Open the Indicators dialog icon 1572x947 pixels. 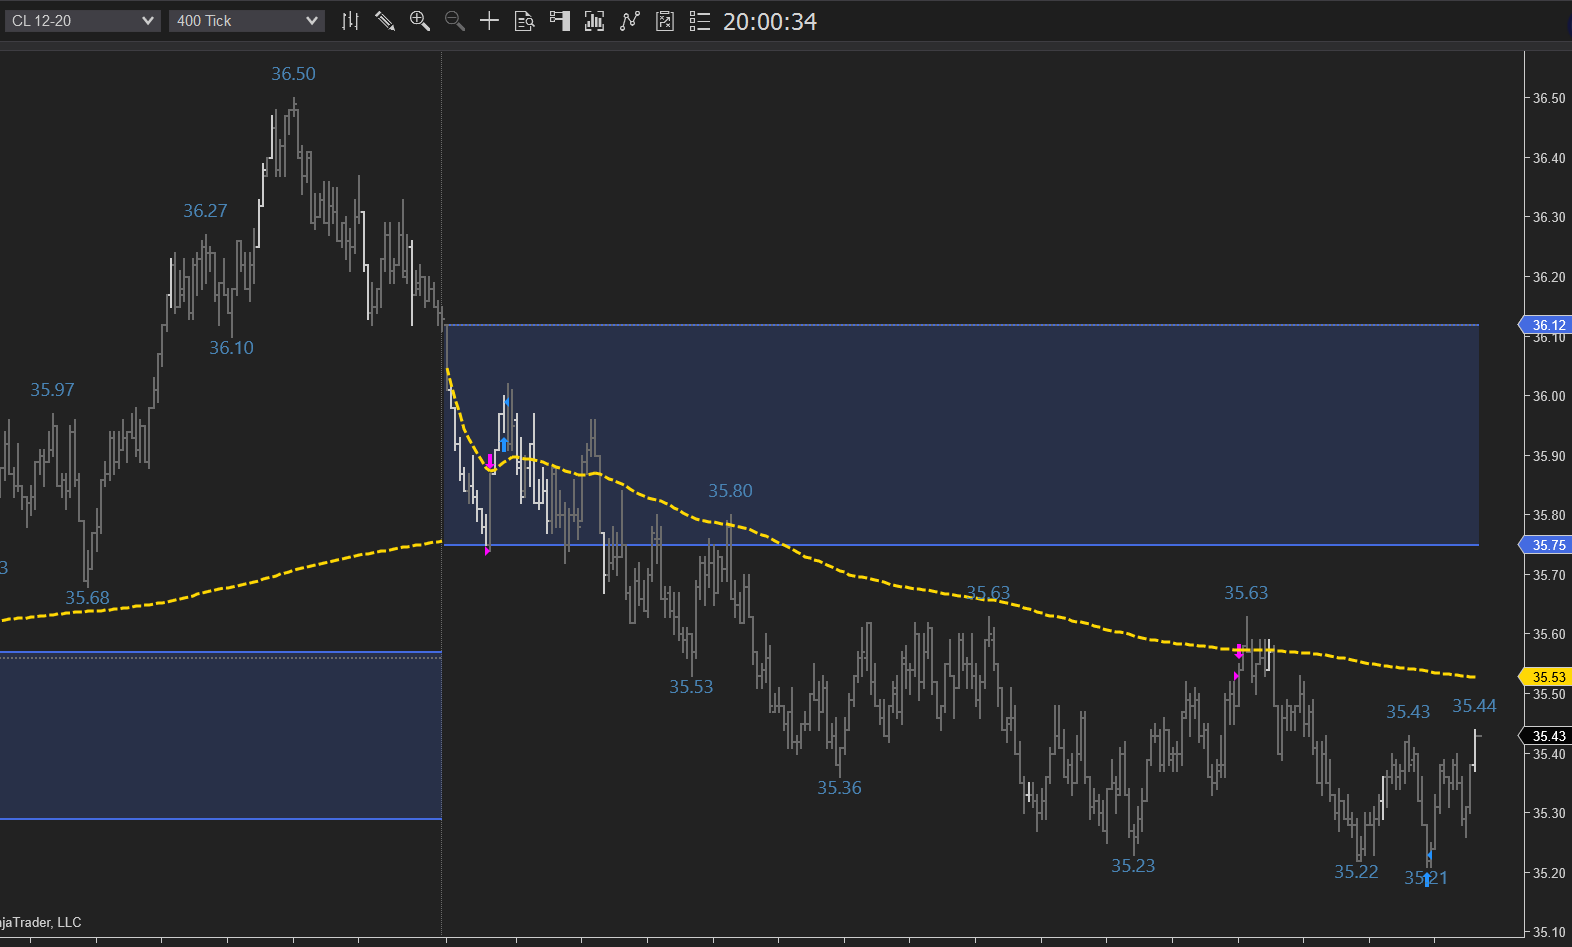click(629, 21)
